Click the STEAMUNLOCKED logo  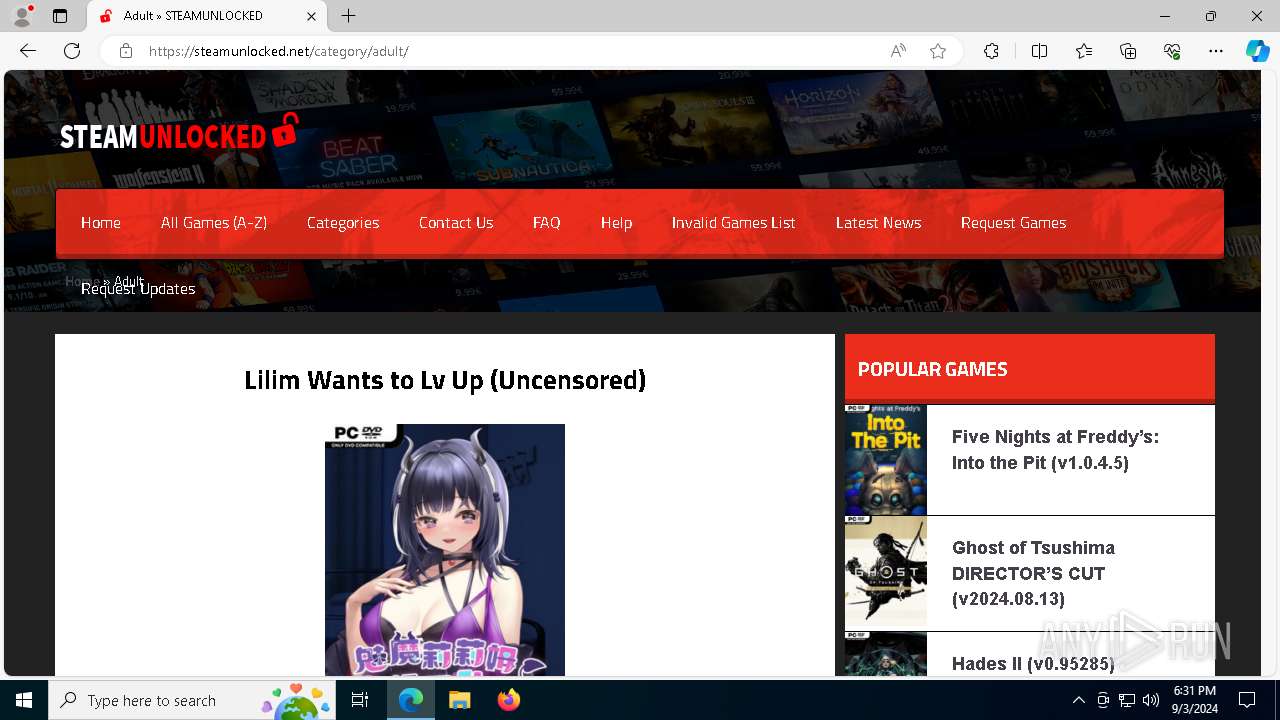(179, 132)
